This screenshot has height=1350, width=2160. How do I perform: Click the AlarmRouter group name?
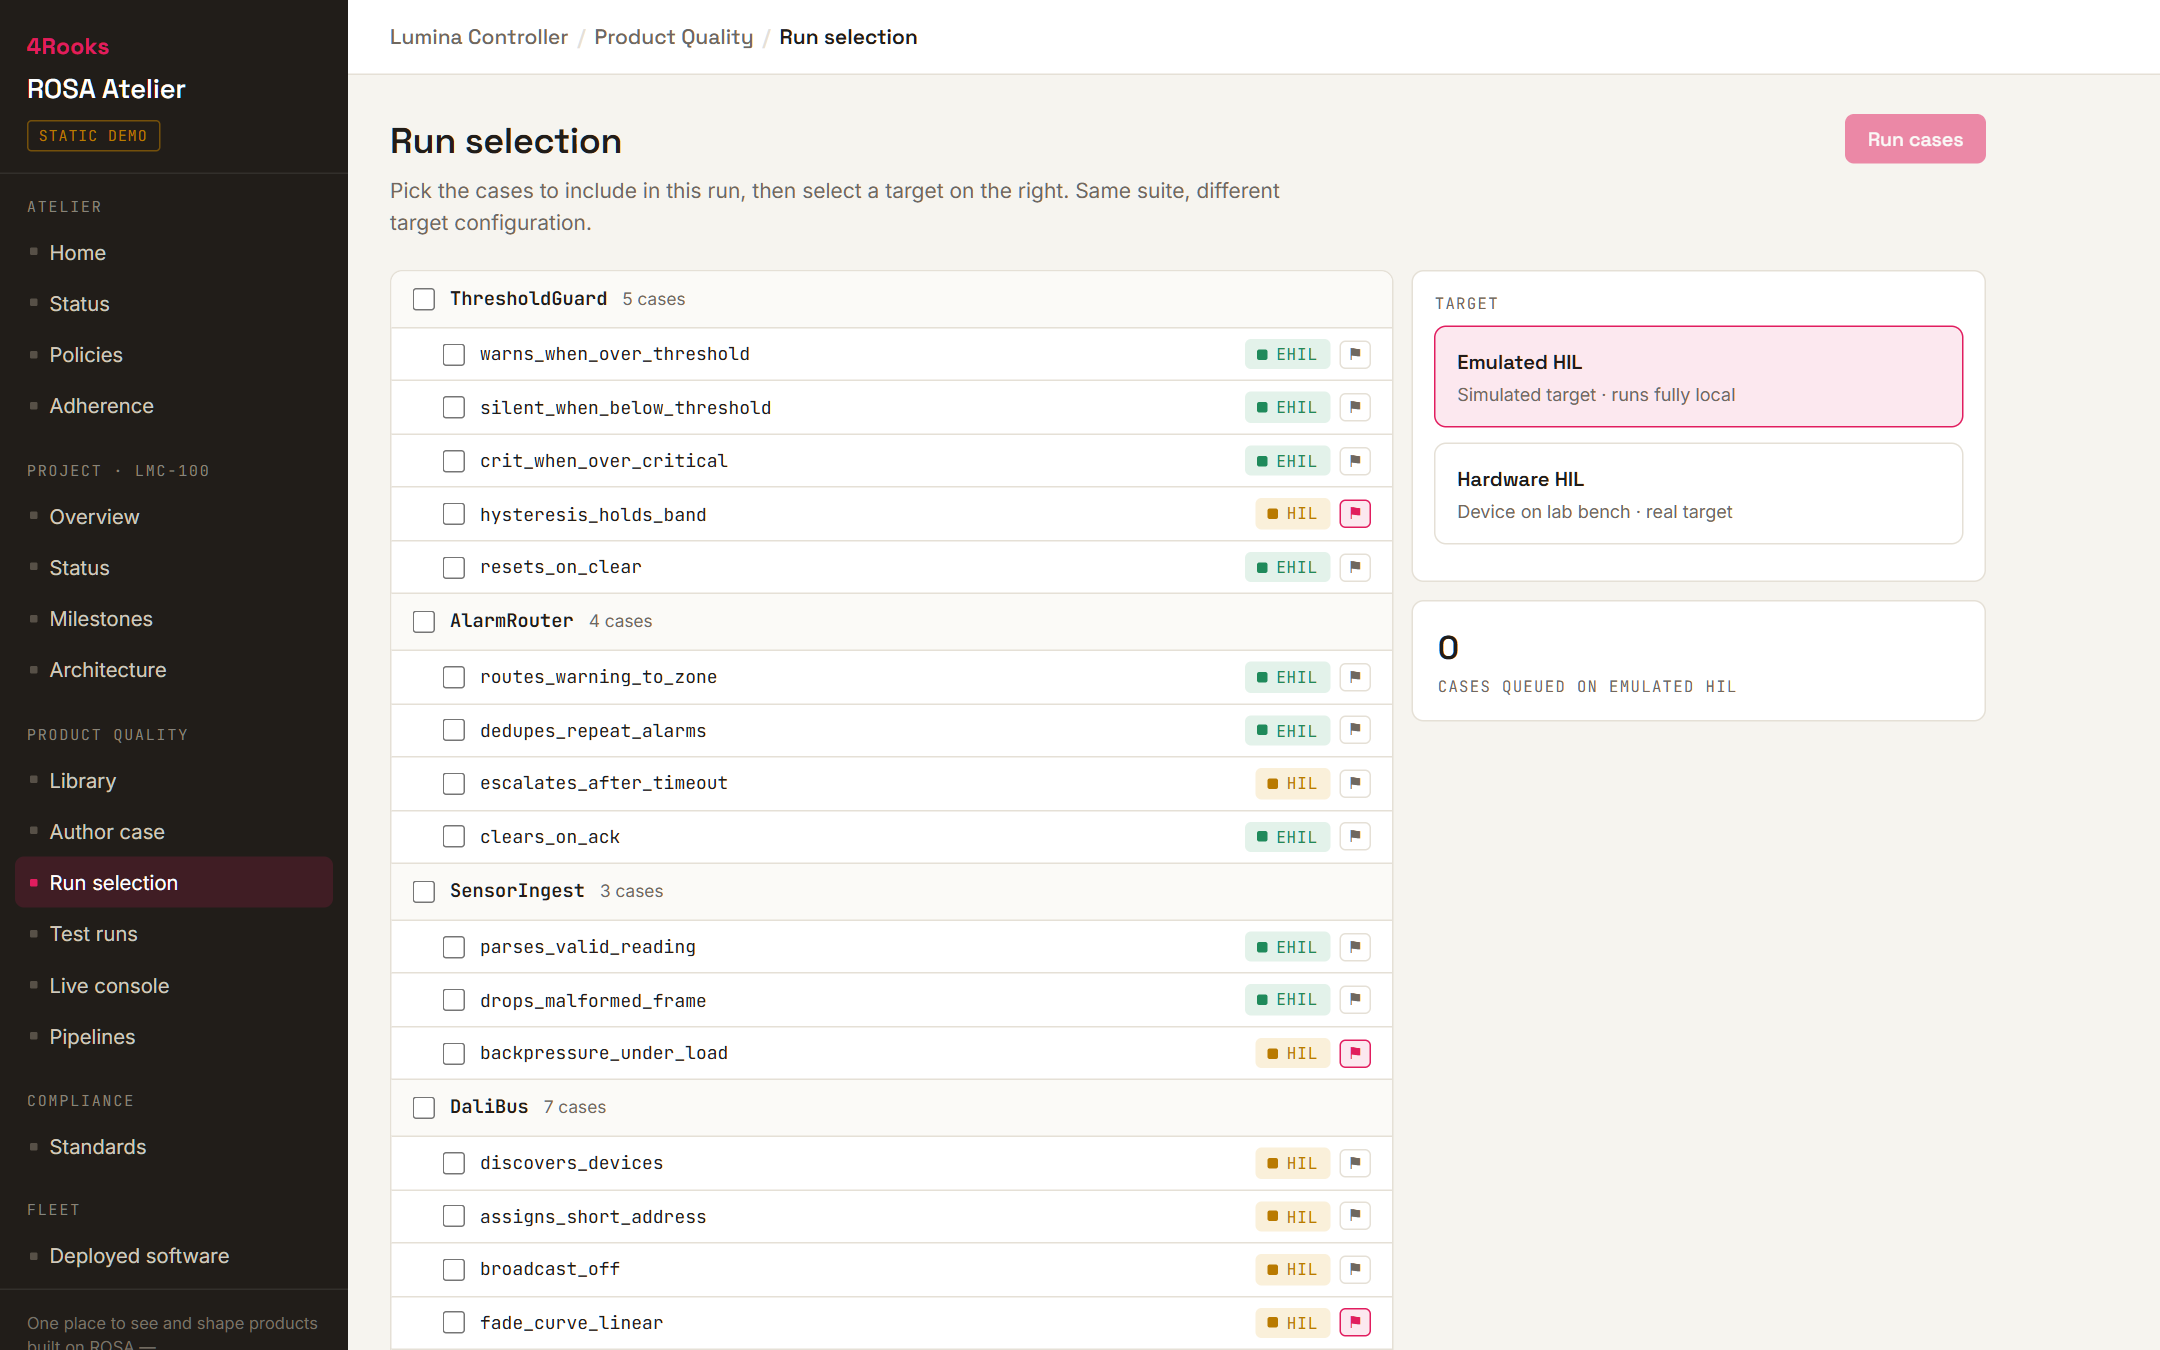pos(511,621)
